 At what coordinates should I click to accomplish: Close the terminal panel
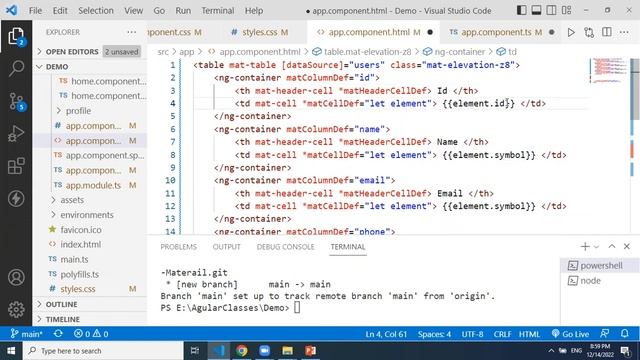(x=627, y=247)
